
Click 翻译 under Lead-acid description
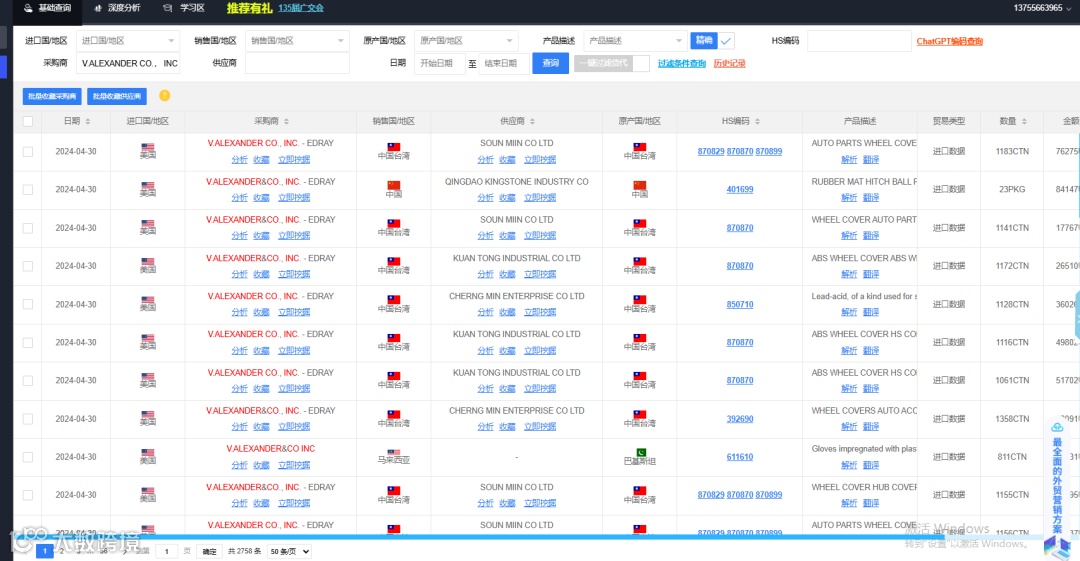[871, 312]
